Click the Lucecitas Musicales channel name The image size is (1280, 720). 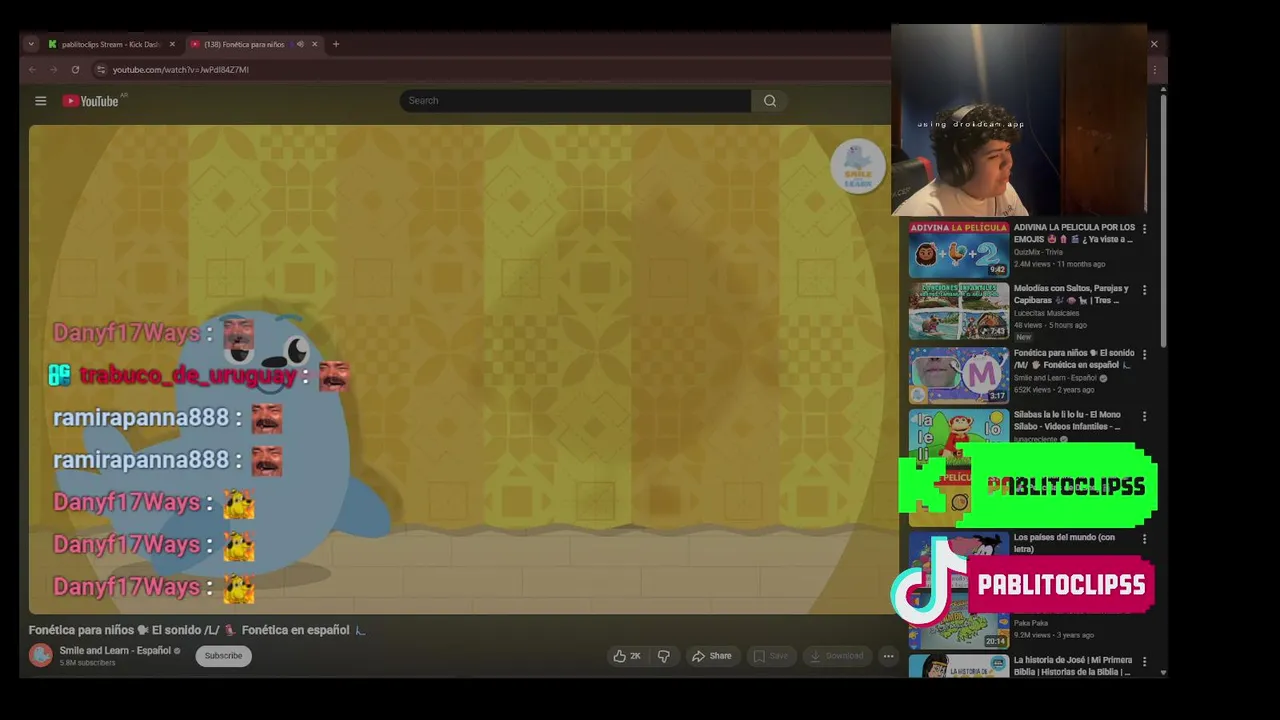coord(1046,313)
